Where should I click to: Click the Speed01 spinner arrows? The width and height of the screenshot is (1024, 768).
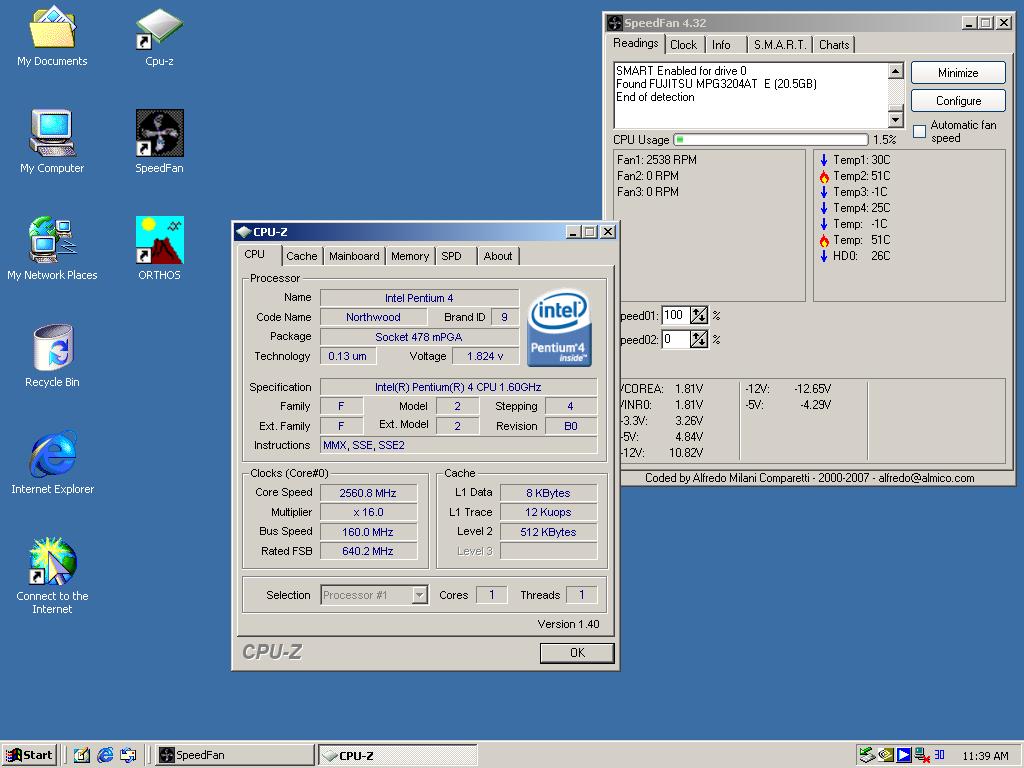click(699, 315)
